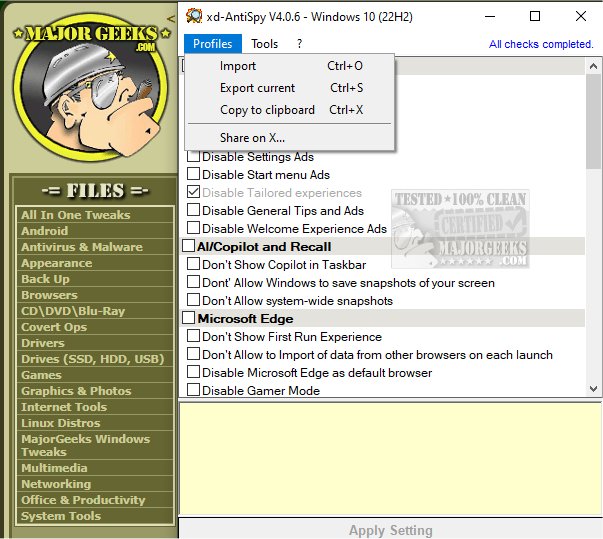Go to the Networking category
This screenshot has height=539, width=603.
tap(56, 484)
